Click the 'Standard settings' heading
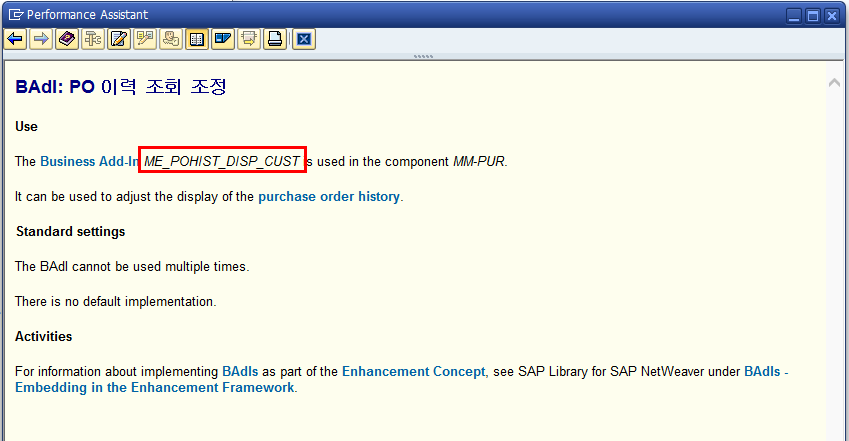This screenshot has width=849, height=441. pos(70,231)
